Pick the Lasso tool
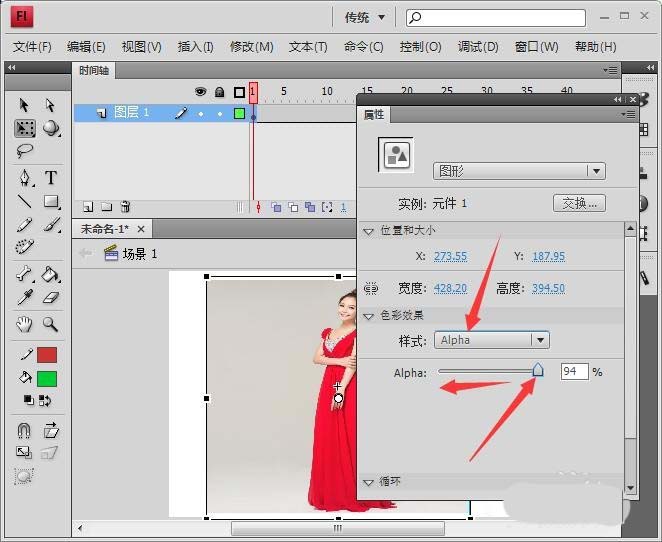Viewport: 662px width, 542px height. (x=24, y=150)
